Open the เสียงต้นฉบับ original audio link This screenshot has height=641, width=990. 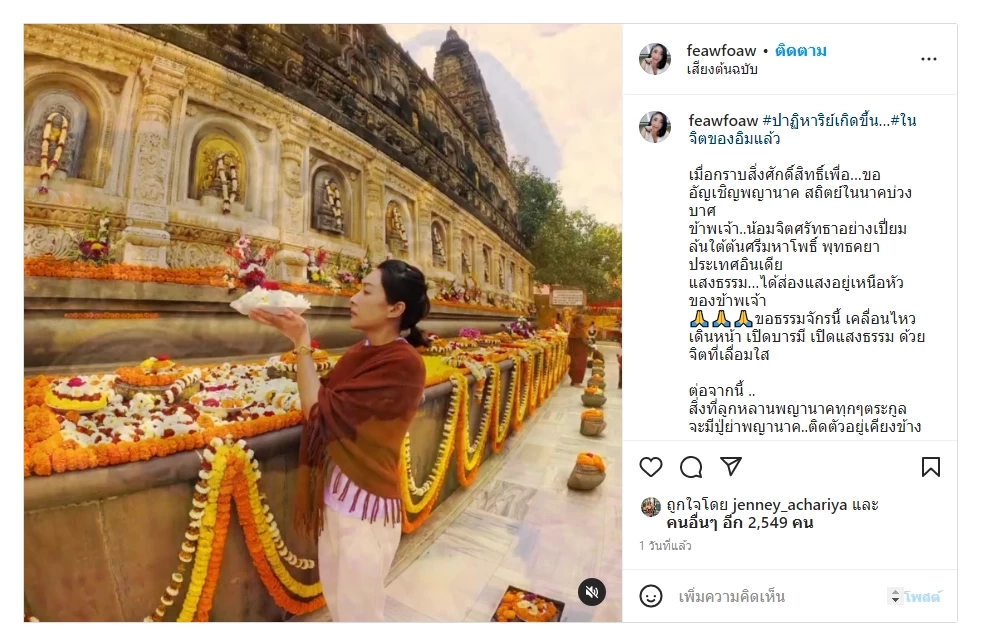coord(724,69)
